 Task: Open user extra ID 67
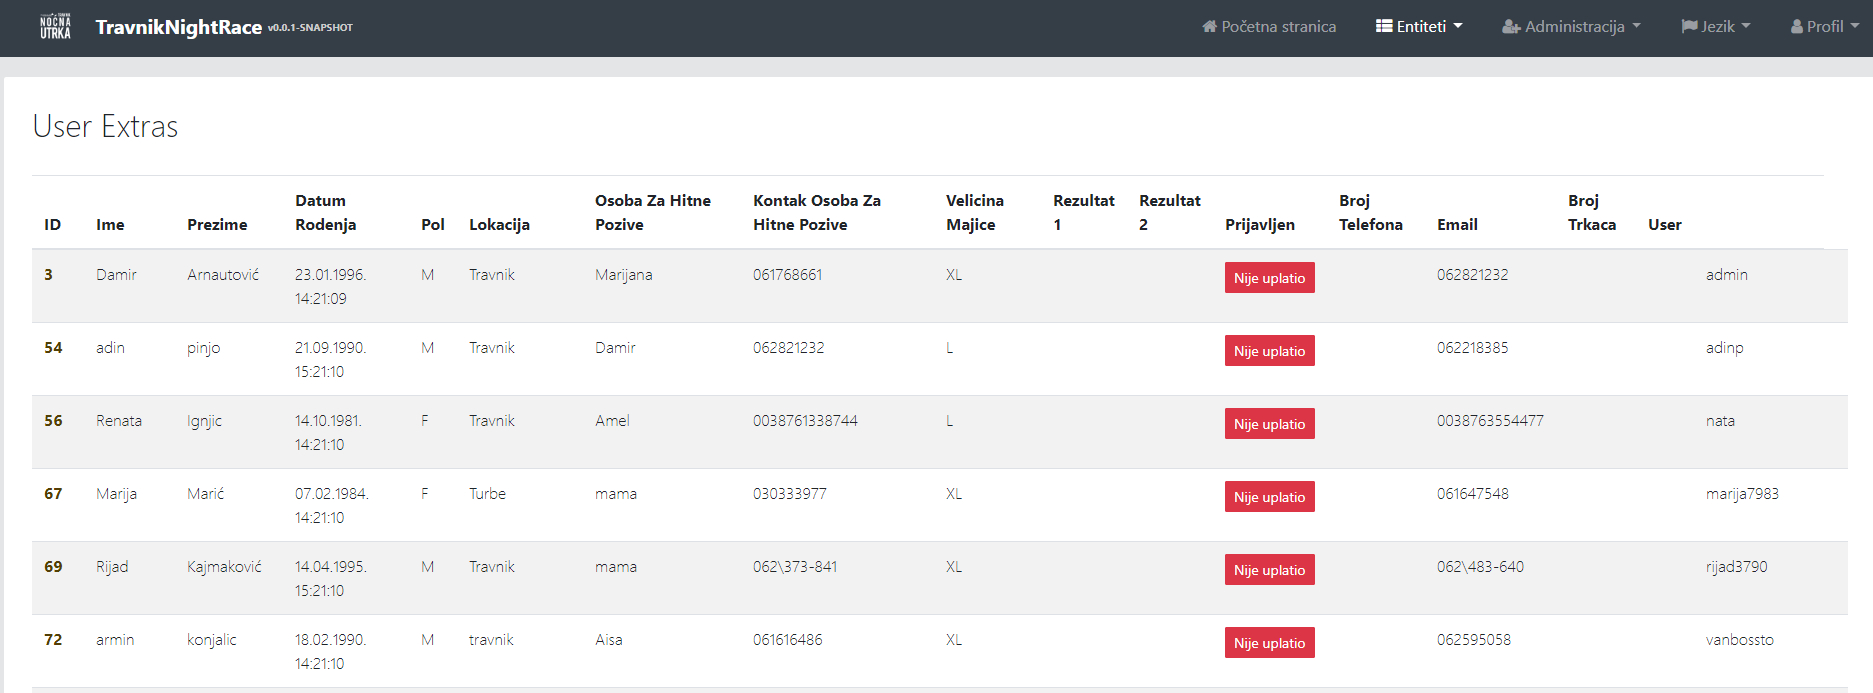53,494
